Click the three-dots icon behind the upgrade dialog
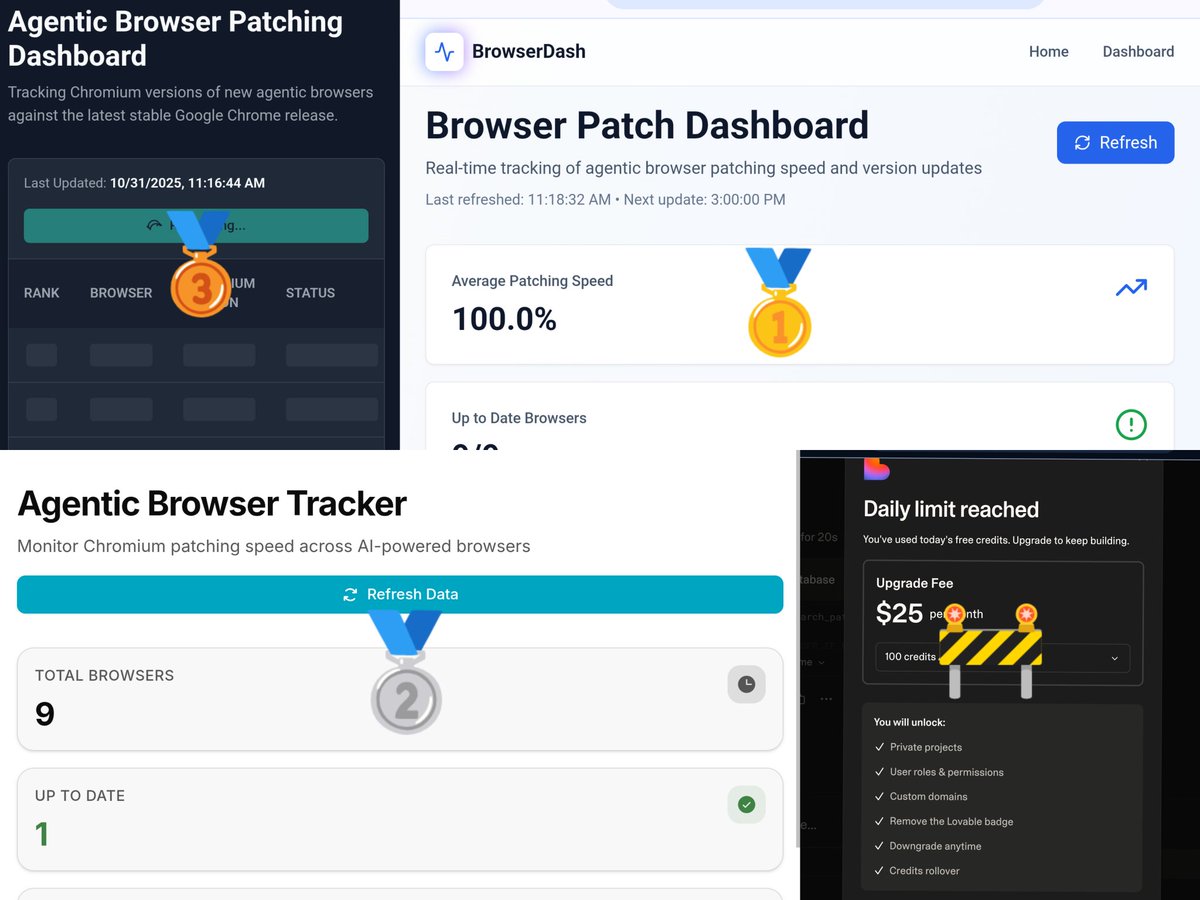Image resolution: width=1200 pixels, height=900 pixels. 826,698
